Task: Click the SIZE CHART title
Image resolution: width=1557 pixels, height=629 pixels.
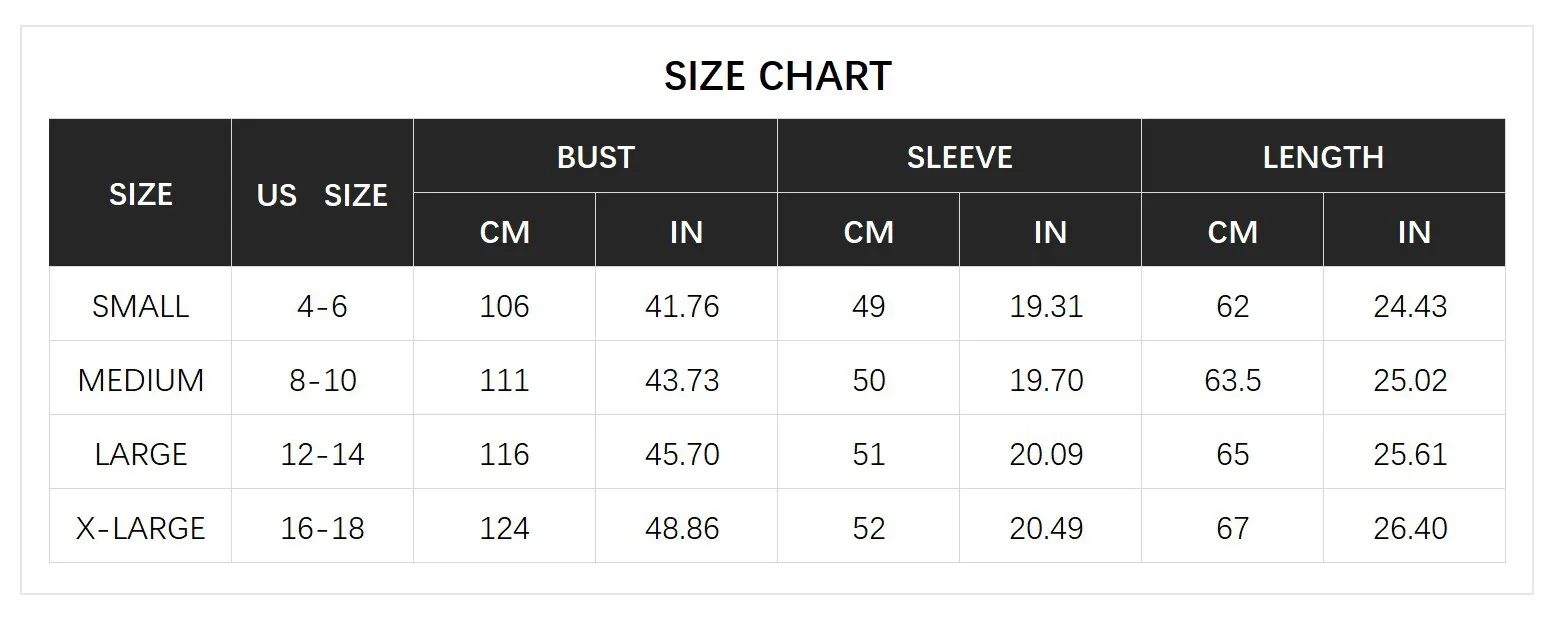Action: coord(777,77)
